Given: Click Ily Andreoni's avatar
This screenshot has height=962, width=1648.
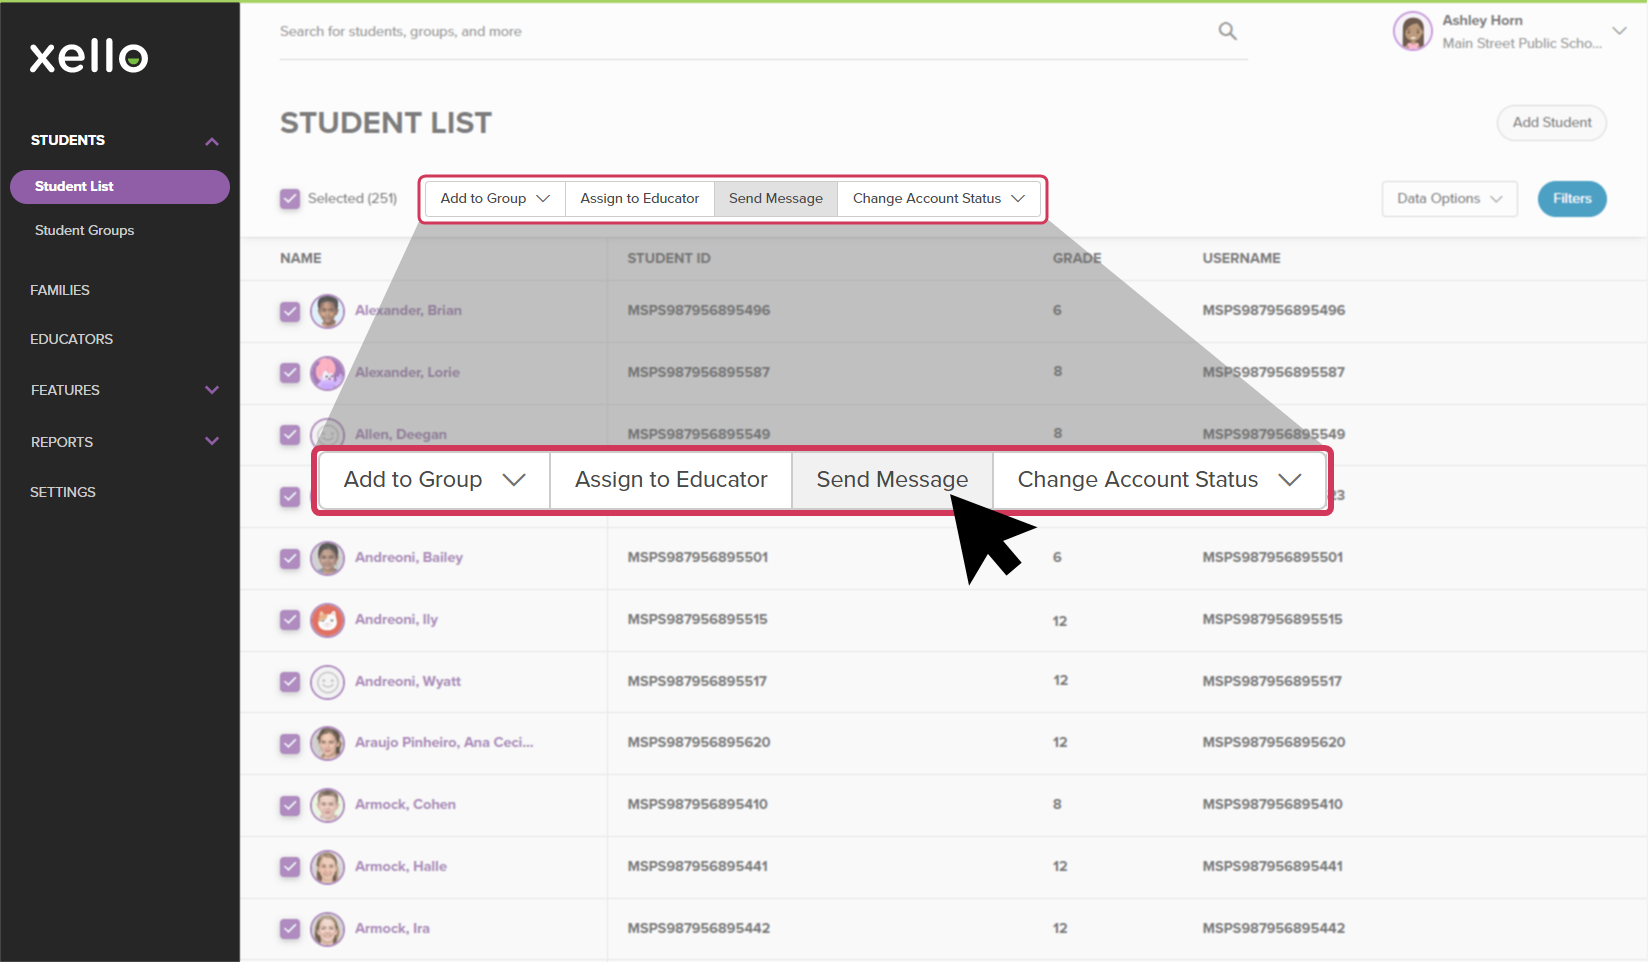Looking at the screenshot, I should point(327,620).
